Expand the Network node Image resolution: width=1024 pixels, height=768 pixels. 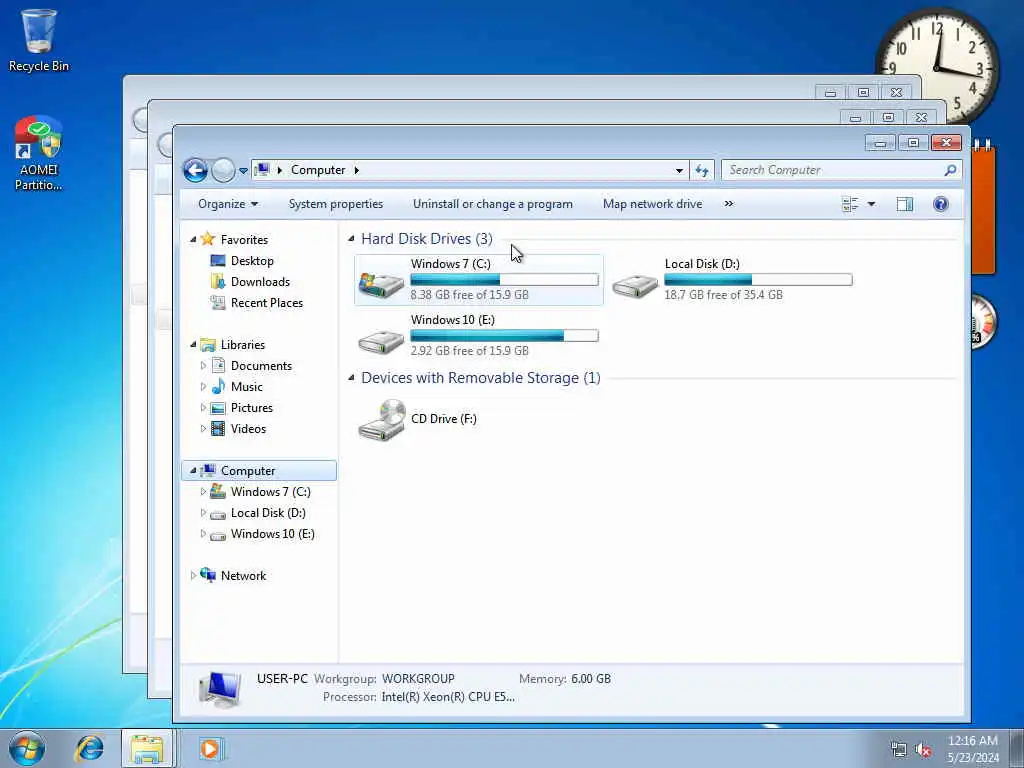(193, 575)
